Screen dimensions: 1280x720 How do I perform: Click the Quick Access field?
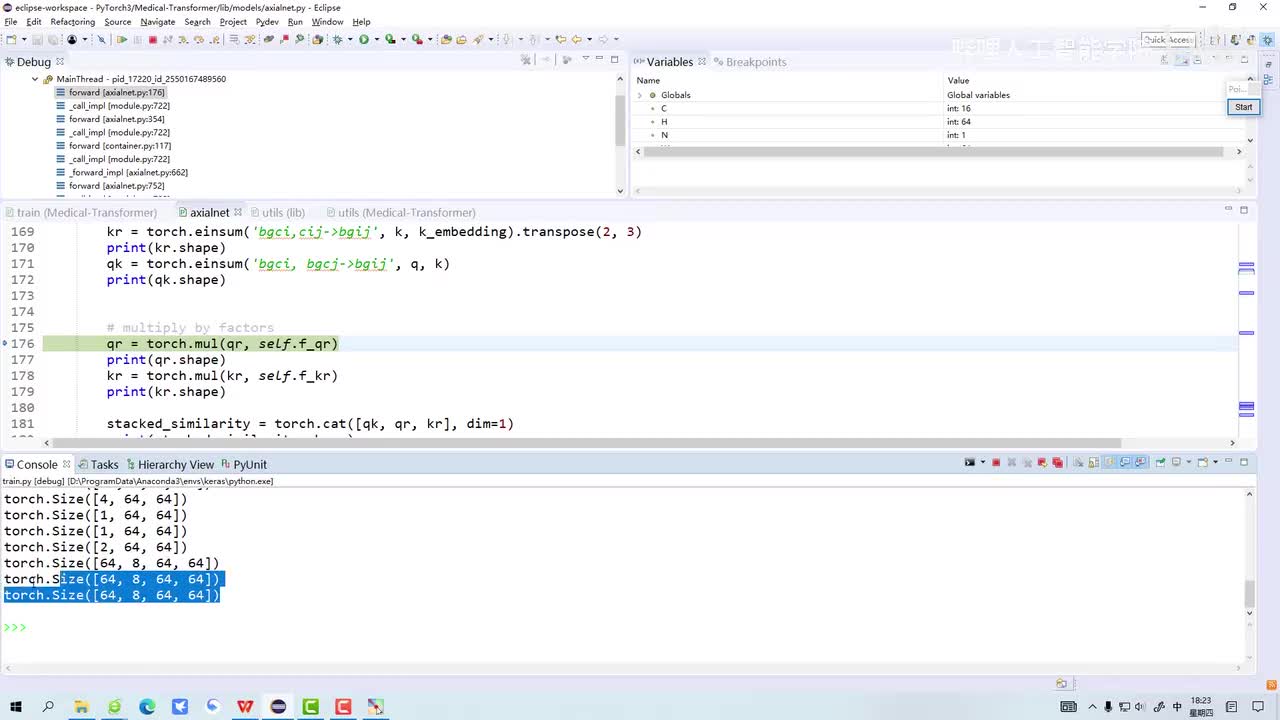[x=1167, y=40]
